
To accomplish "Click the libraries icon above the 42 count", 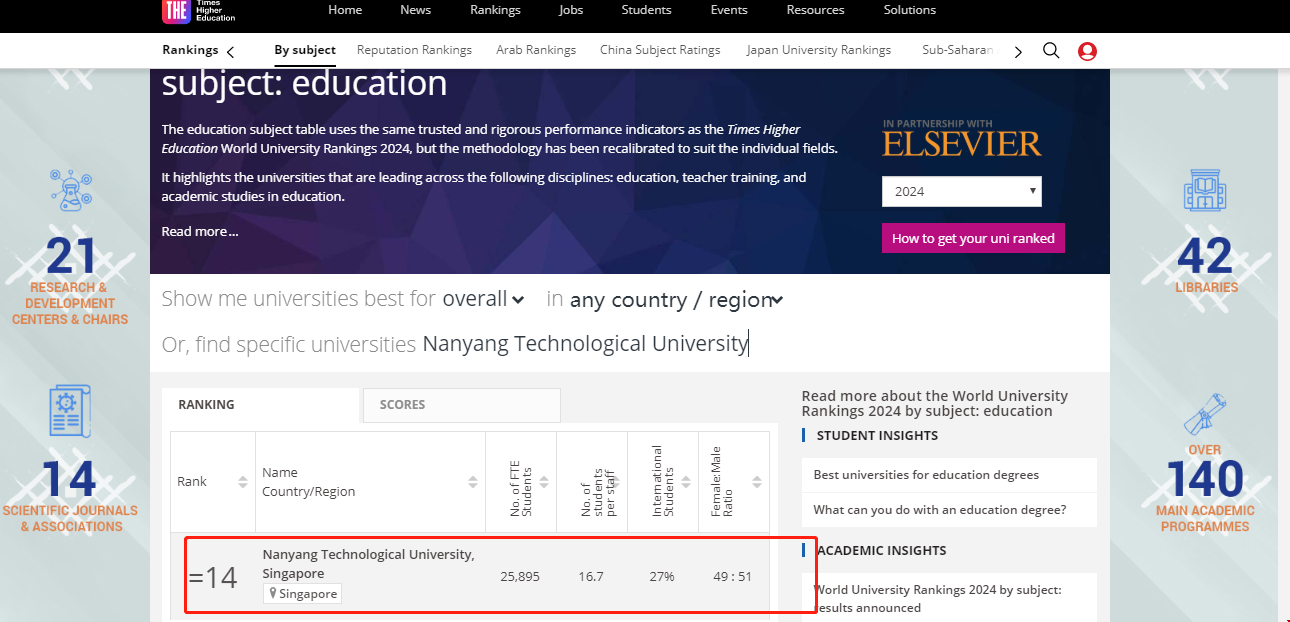I will 1205,190.
